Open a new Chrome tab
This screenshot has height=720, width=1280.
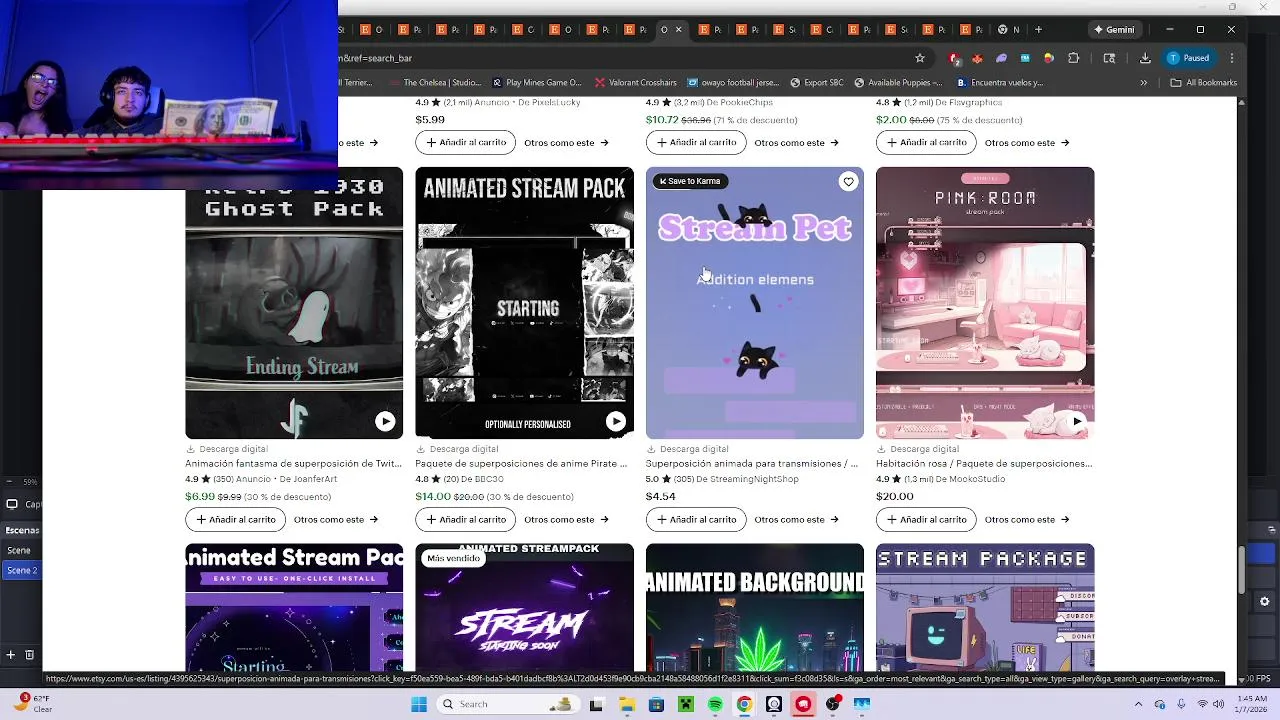coord(1038,30)
